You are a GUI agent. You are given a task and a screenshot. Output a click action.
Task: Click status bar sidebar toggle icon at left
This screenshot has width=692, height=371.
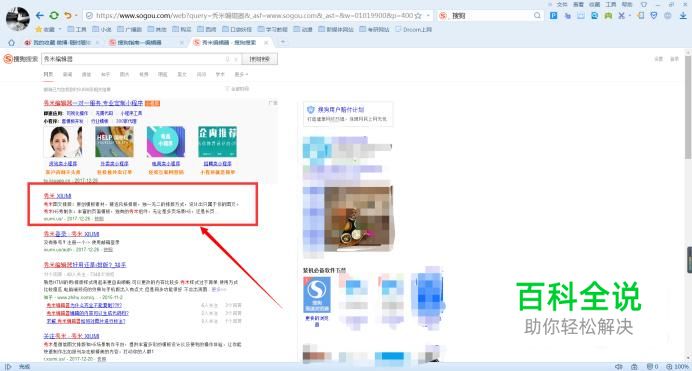click(x=8, y=367)
